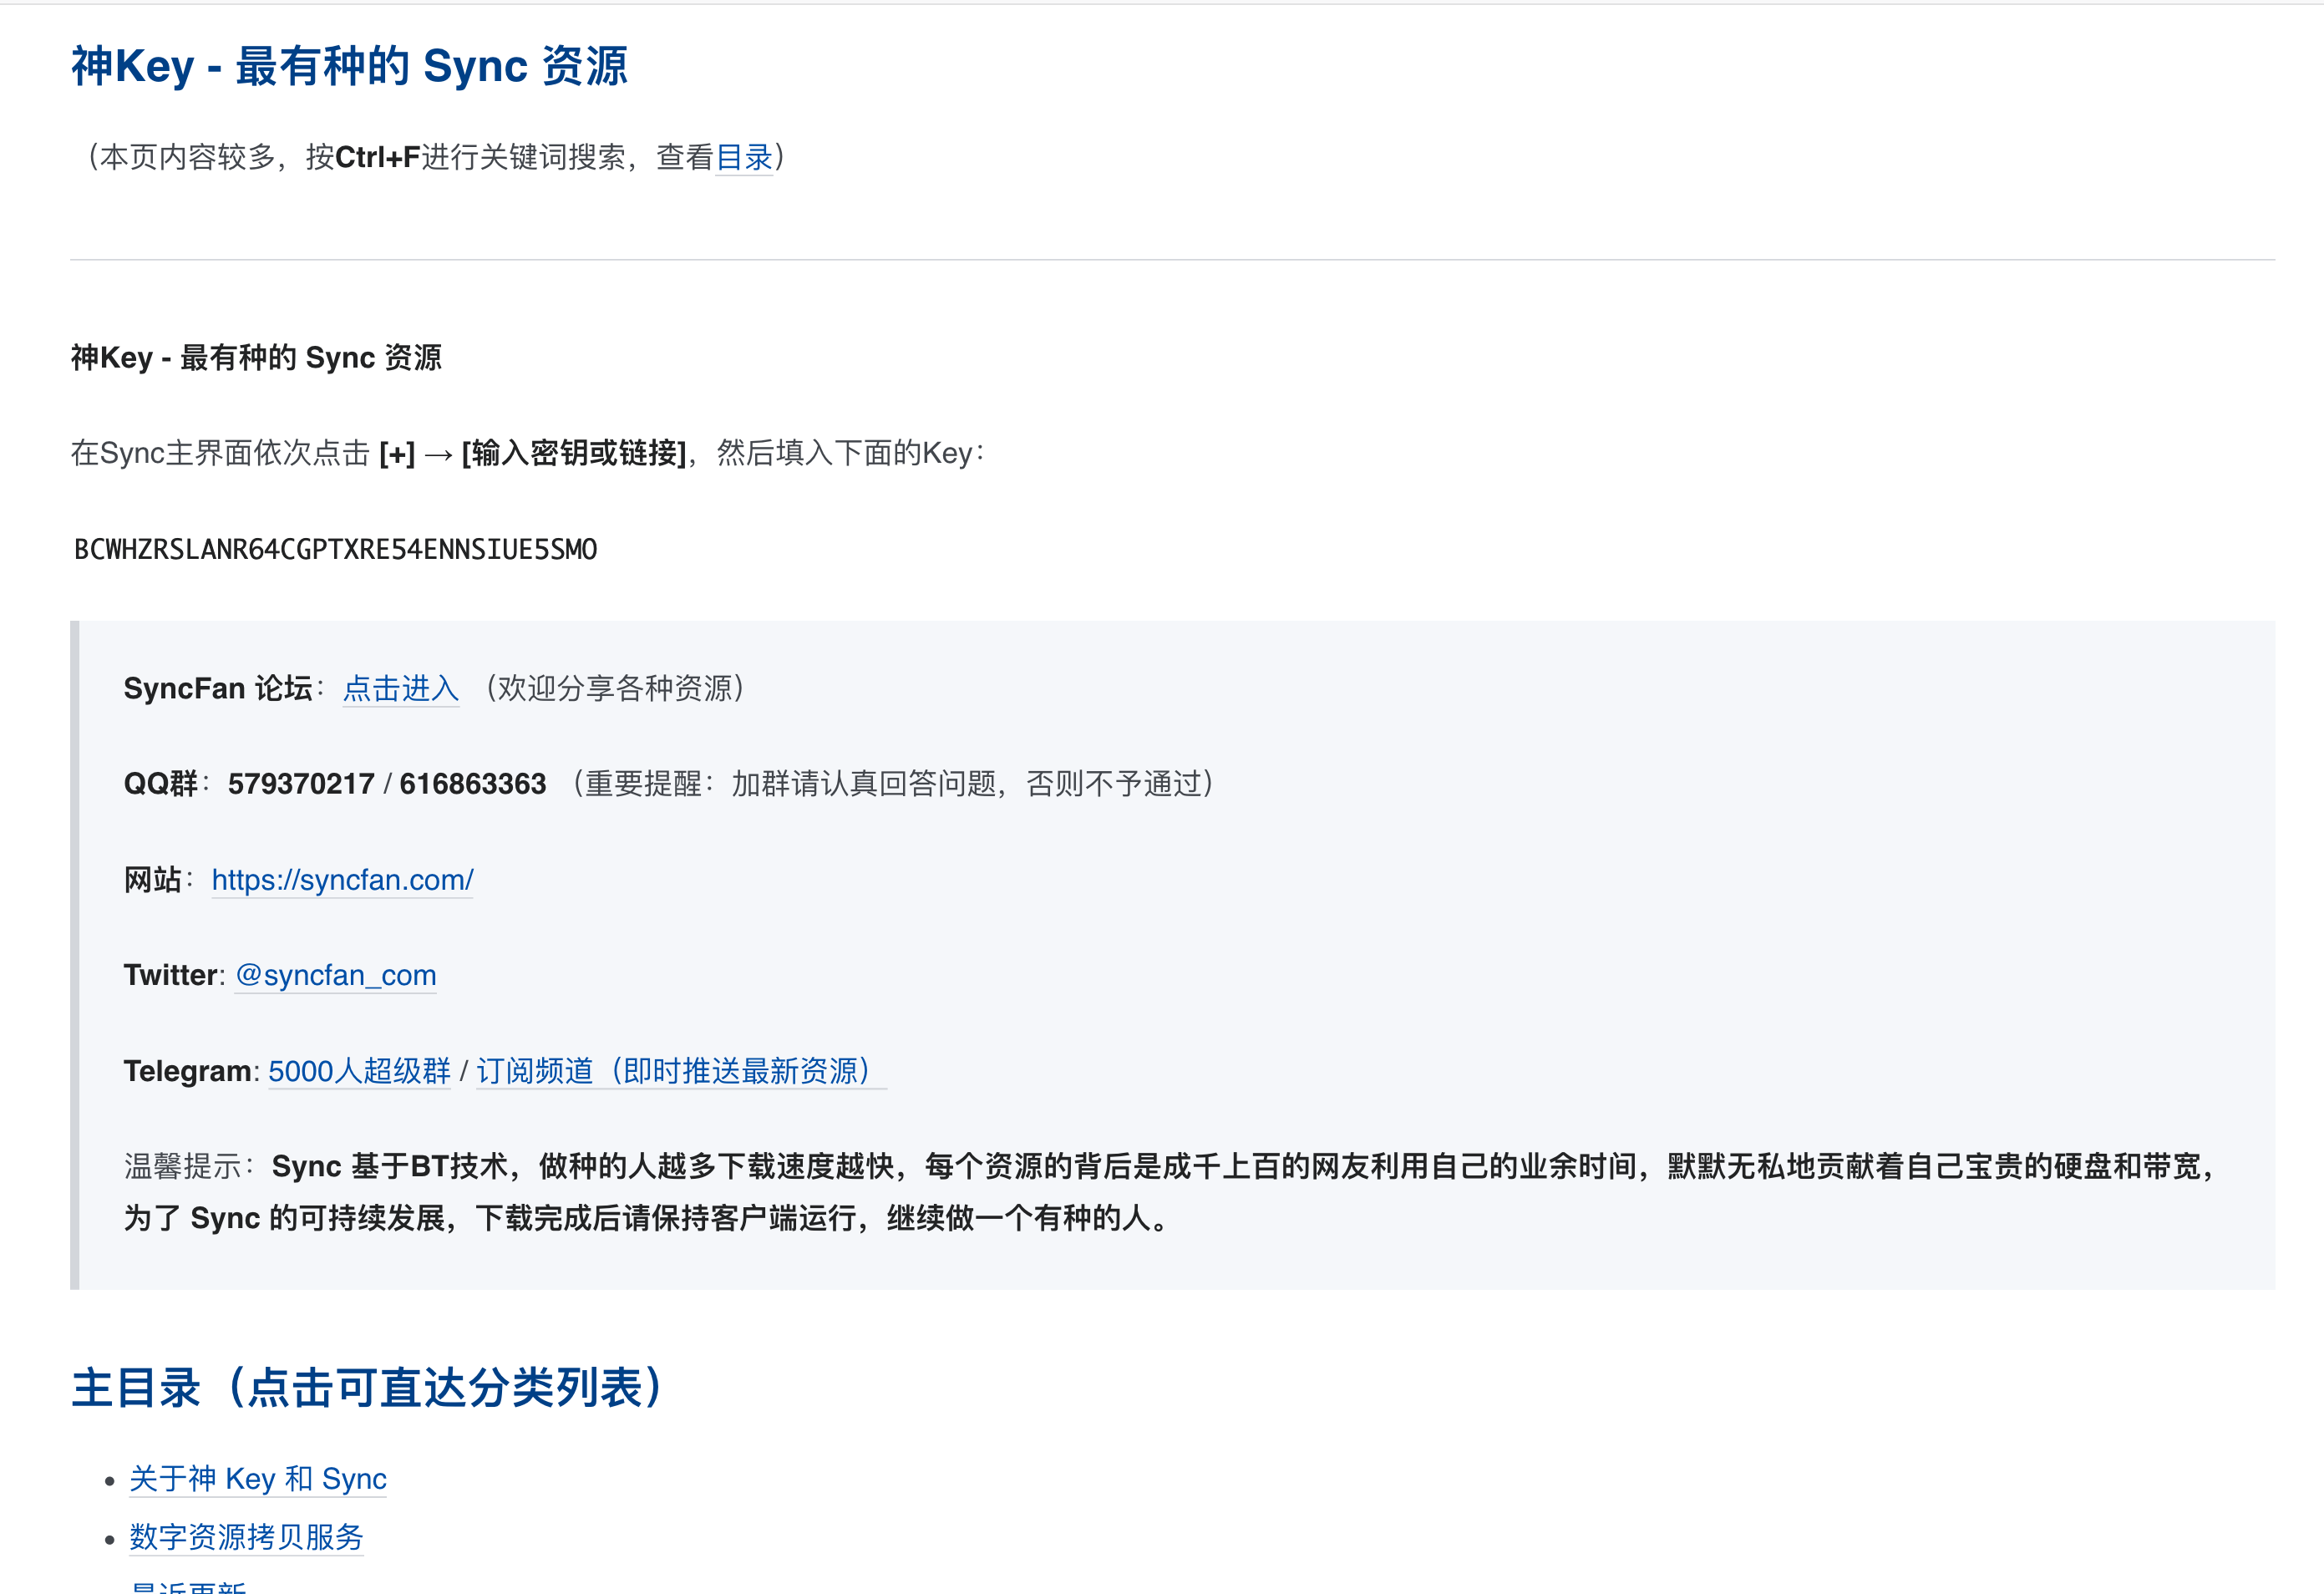Open the 订阅频道（即时推送最新资源）link
Image resolution: width=2324 pixels, height=1594 pixels.
681,1071
